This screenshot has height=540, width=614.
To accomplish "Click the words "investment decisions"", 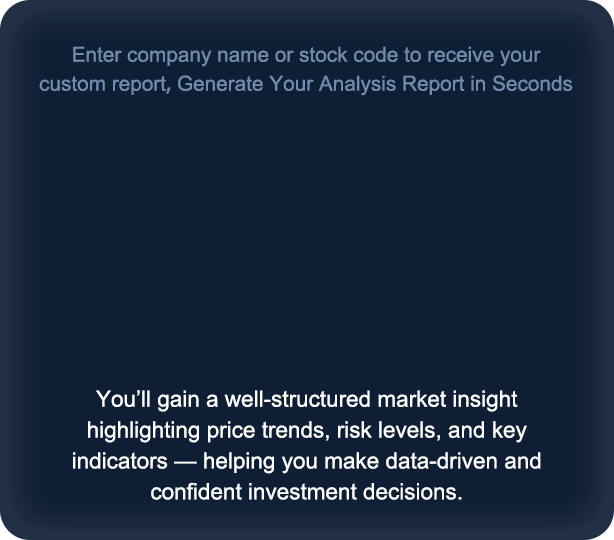I will click(348, 492).
